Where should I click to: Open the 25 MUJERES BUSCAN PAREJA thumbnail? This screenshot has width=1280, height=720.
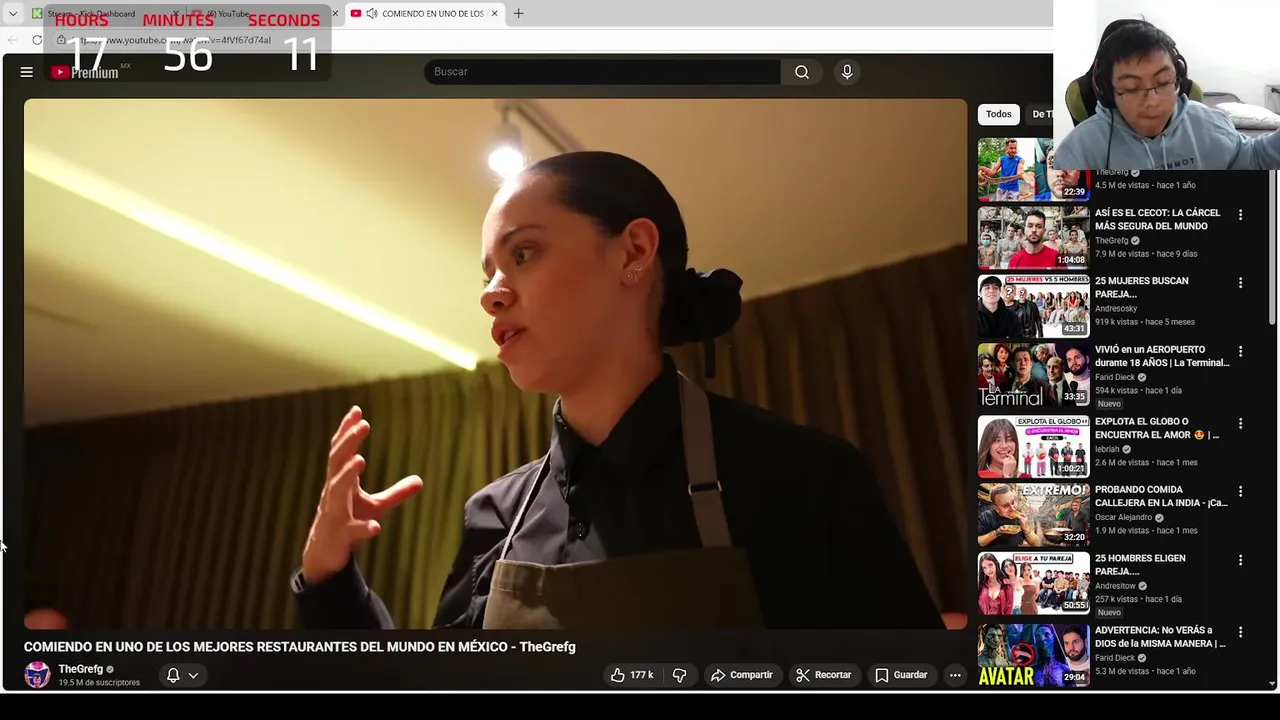(x=1033, y=306)
